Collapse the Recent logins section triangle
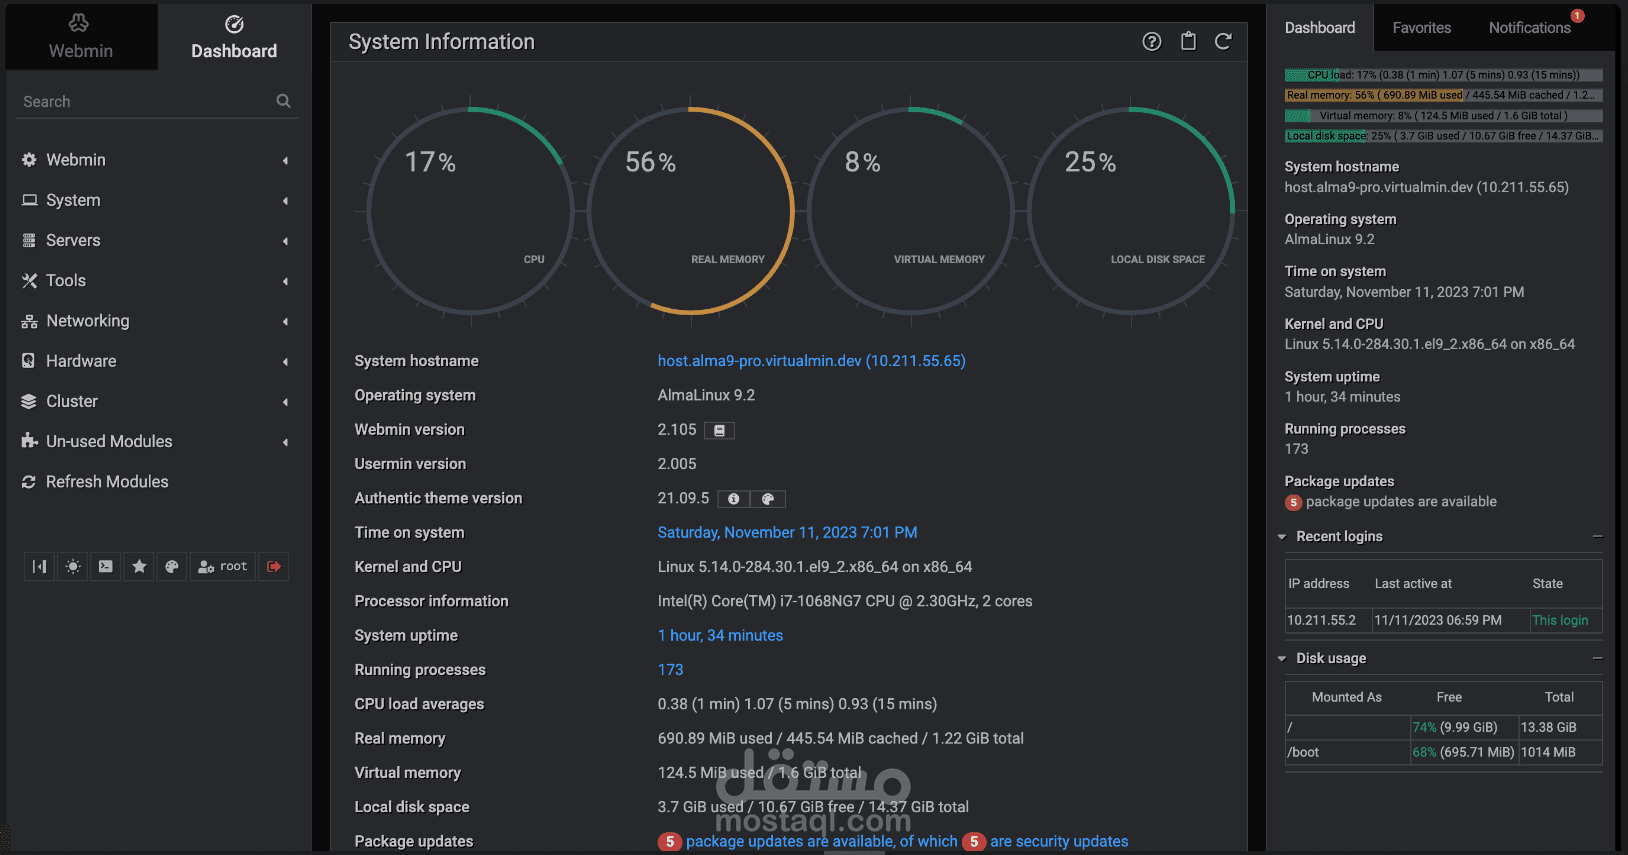The height and width of the screenshot is (855, 1628). [1282, 537]
